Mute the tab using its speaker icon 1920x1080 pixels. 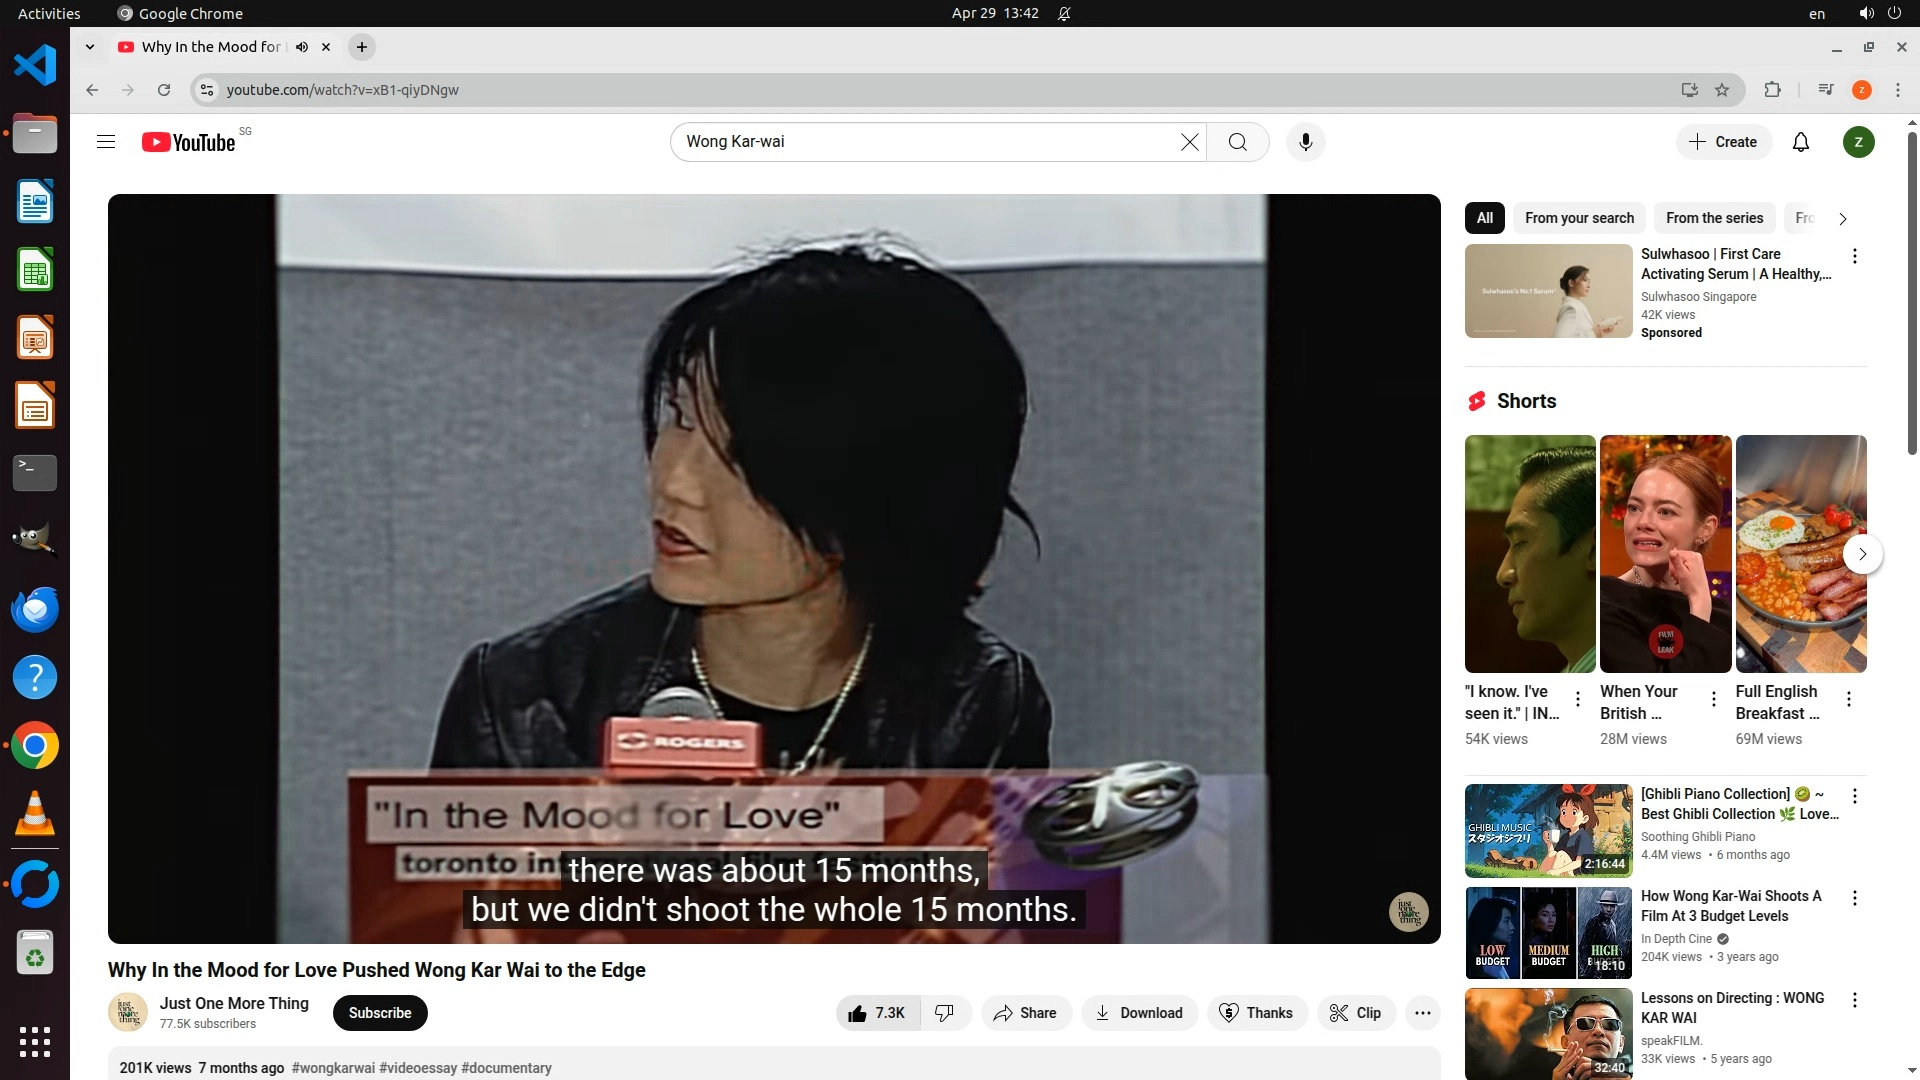[x=302, y=47]
